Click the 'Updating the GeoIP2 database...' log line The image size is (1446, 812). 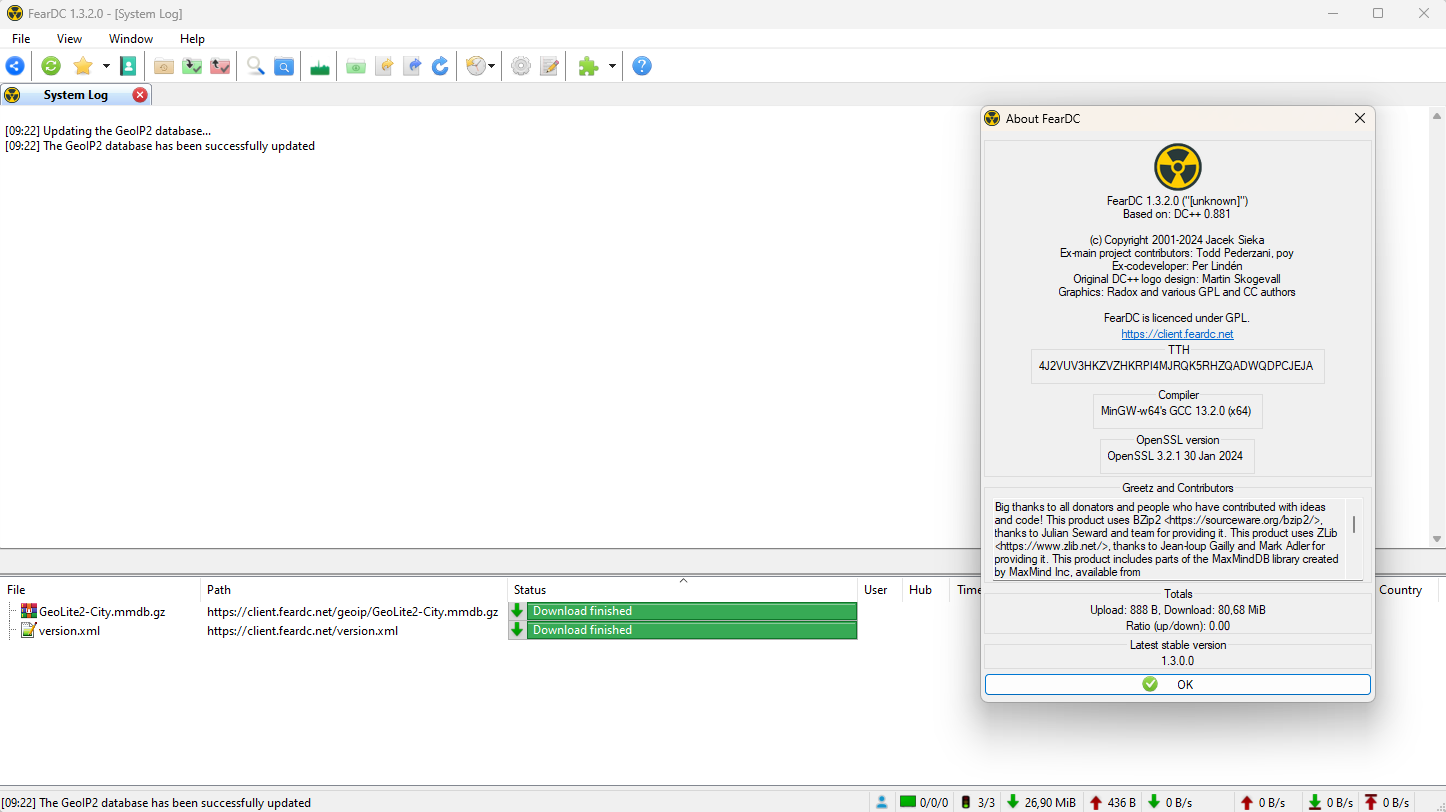[x=108, y=131]
